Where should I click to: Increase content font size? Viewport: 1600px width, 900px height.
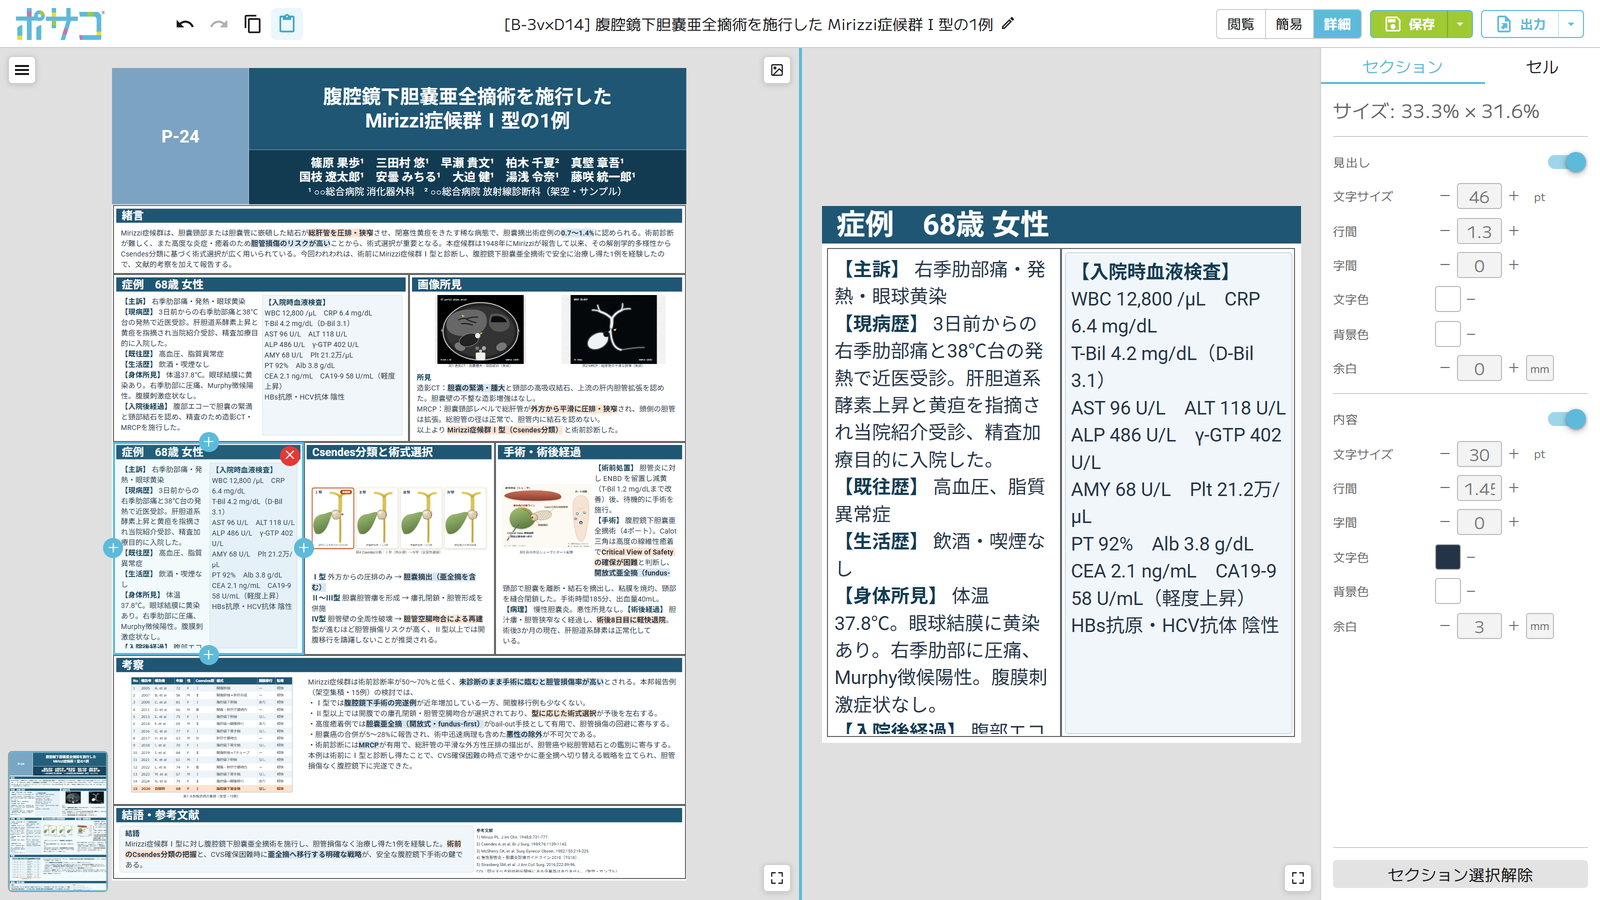1514,454
